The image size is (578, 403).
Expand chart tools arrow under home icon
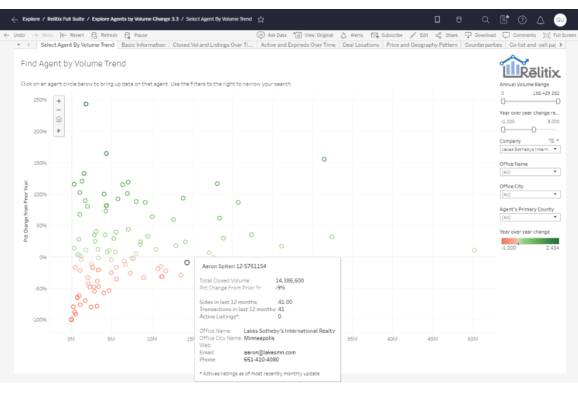click(x=59, y=131)
